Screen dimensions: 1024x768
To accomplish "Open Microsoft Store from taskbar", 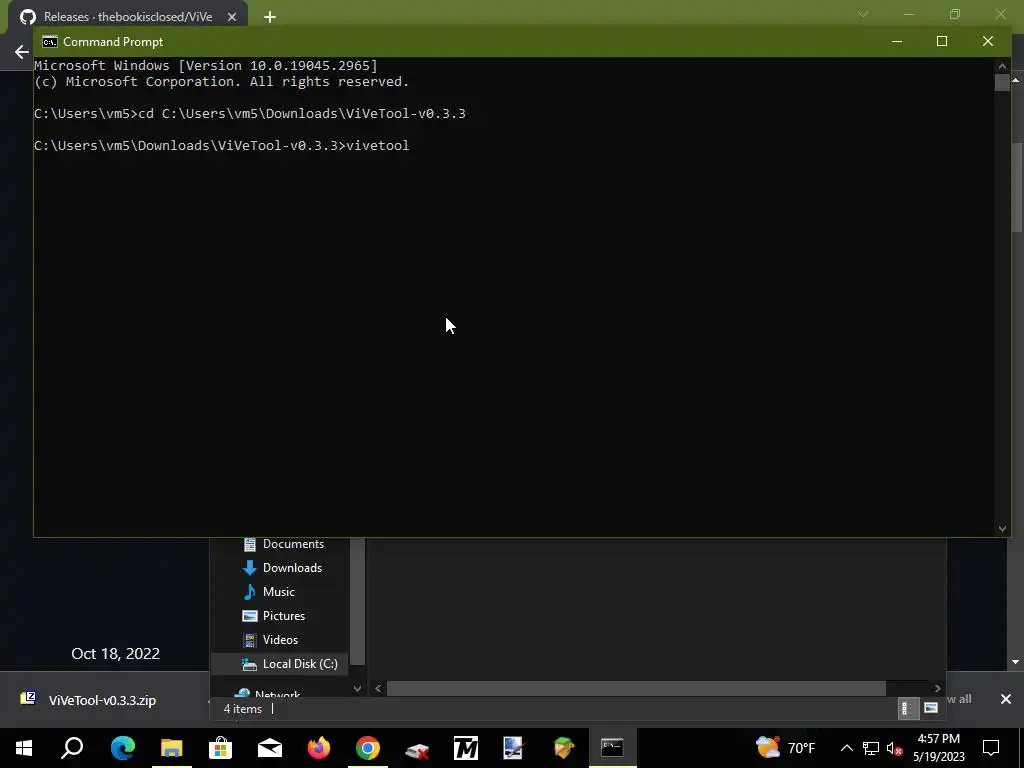I will (221, 748).
